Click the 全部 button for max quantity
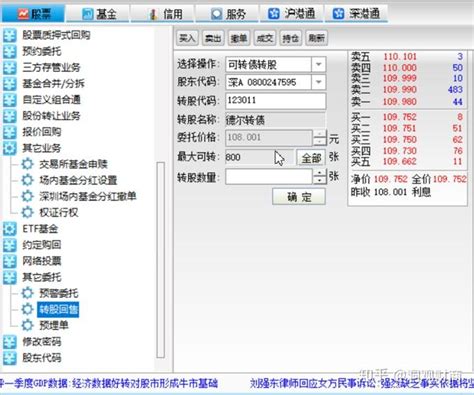This screenshot has width=474, height=395. tap(311, 157)
